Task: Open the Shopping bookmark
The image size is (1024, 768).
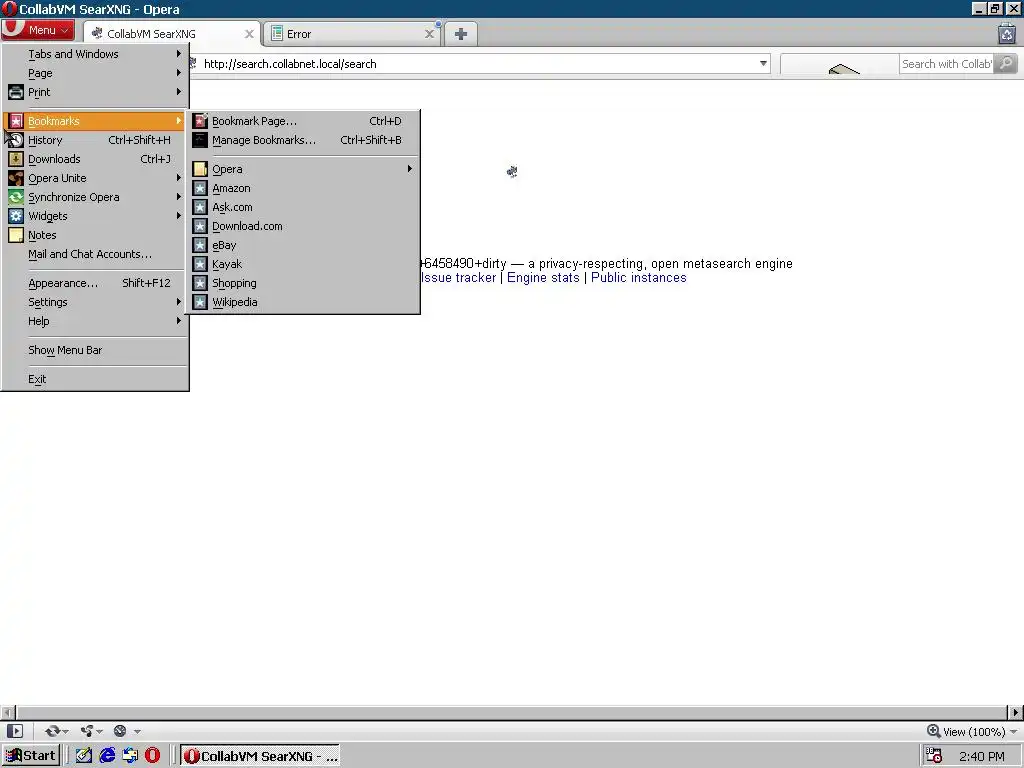Action: click(x=303, y=283)
